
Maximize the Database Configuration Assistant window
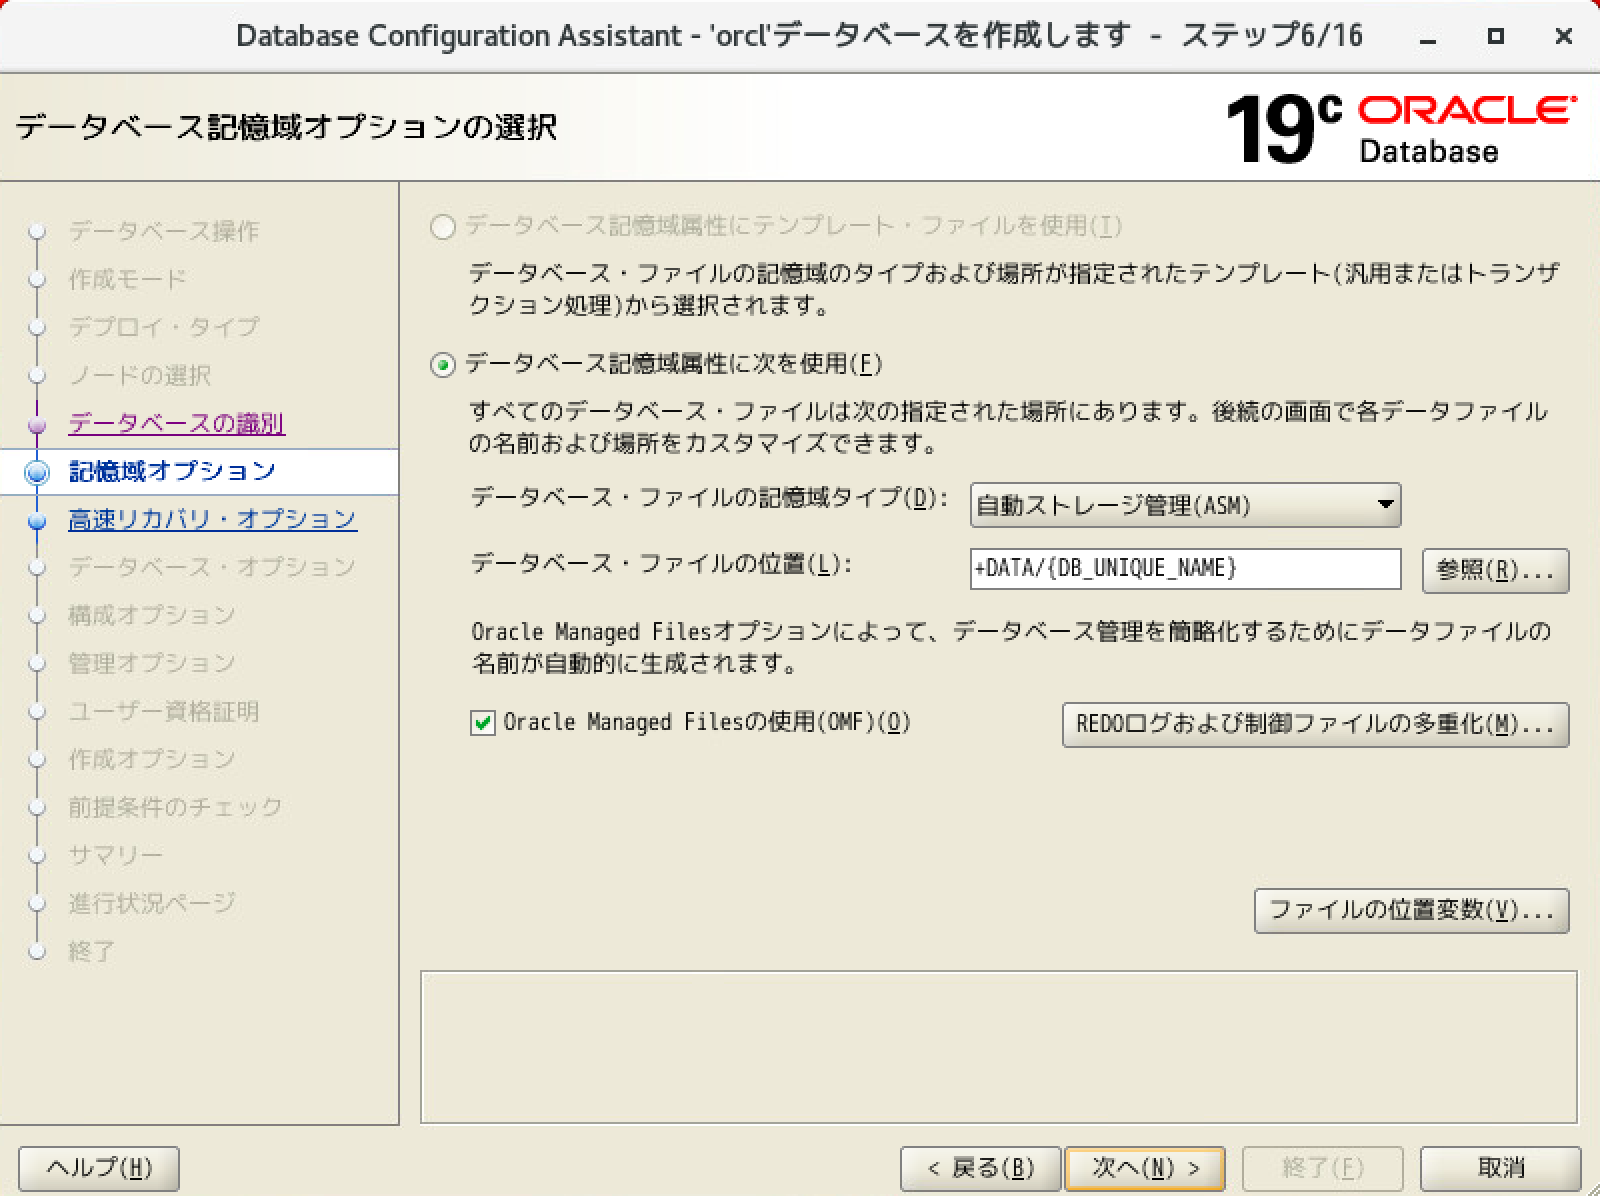click(x=1496, y=36)
